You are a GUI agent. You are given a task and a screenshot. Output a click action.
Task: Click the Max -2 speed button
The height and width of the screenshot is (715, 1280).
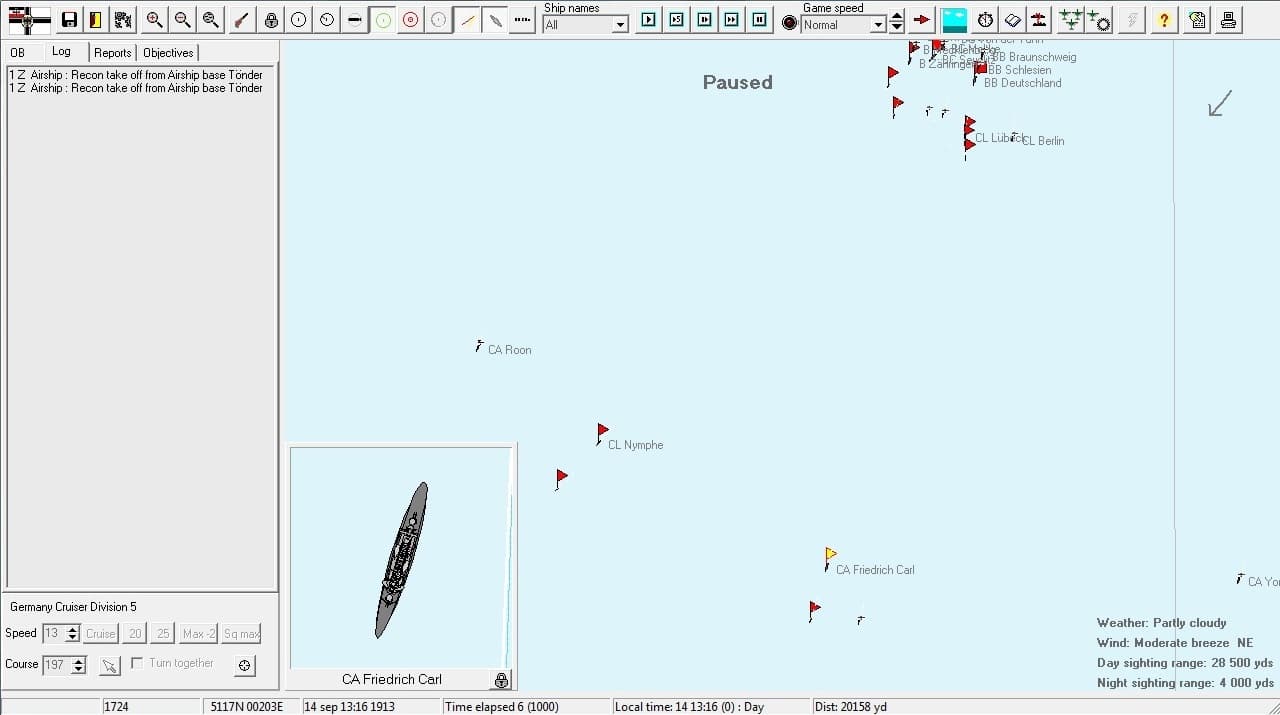199,634
